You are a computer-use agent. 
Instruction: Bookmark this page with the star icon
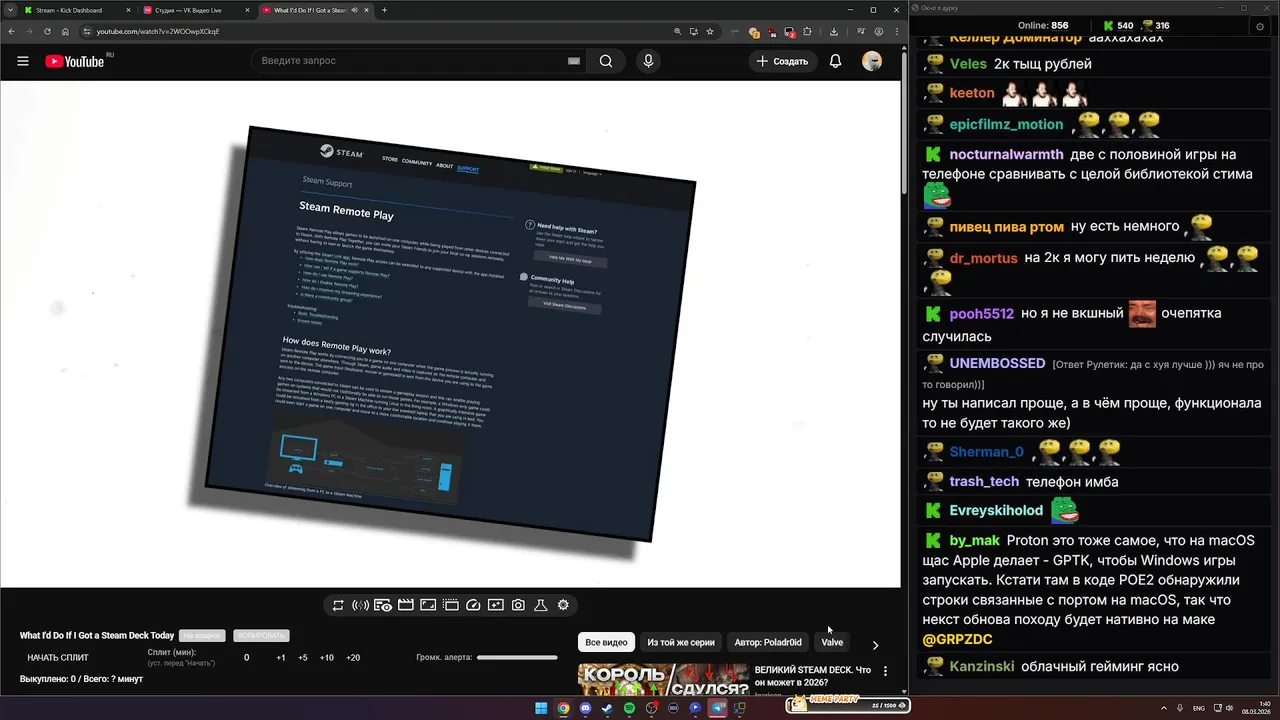click(710, 31)
